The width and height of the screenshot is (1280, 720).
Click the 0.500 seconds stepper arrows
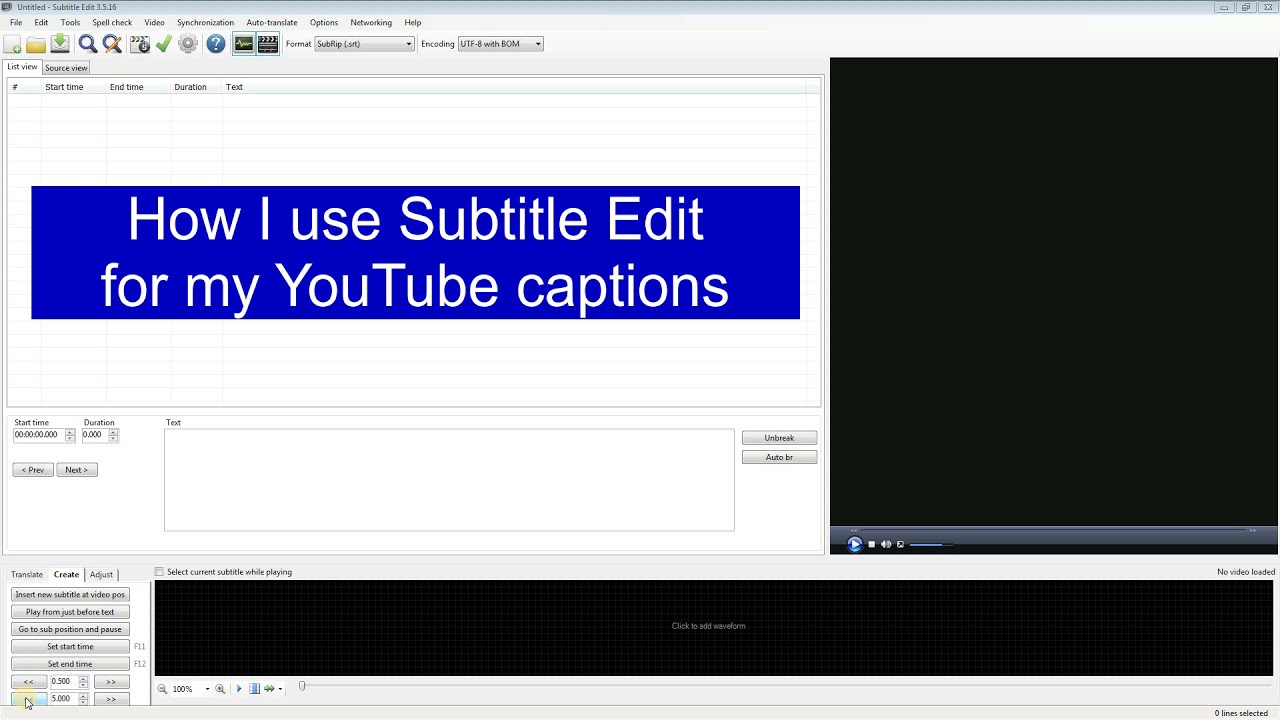click(83, 682)
